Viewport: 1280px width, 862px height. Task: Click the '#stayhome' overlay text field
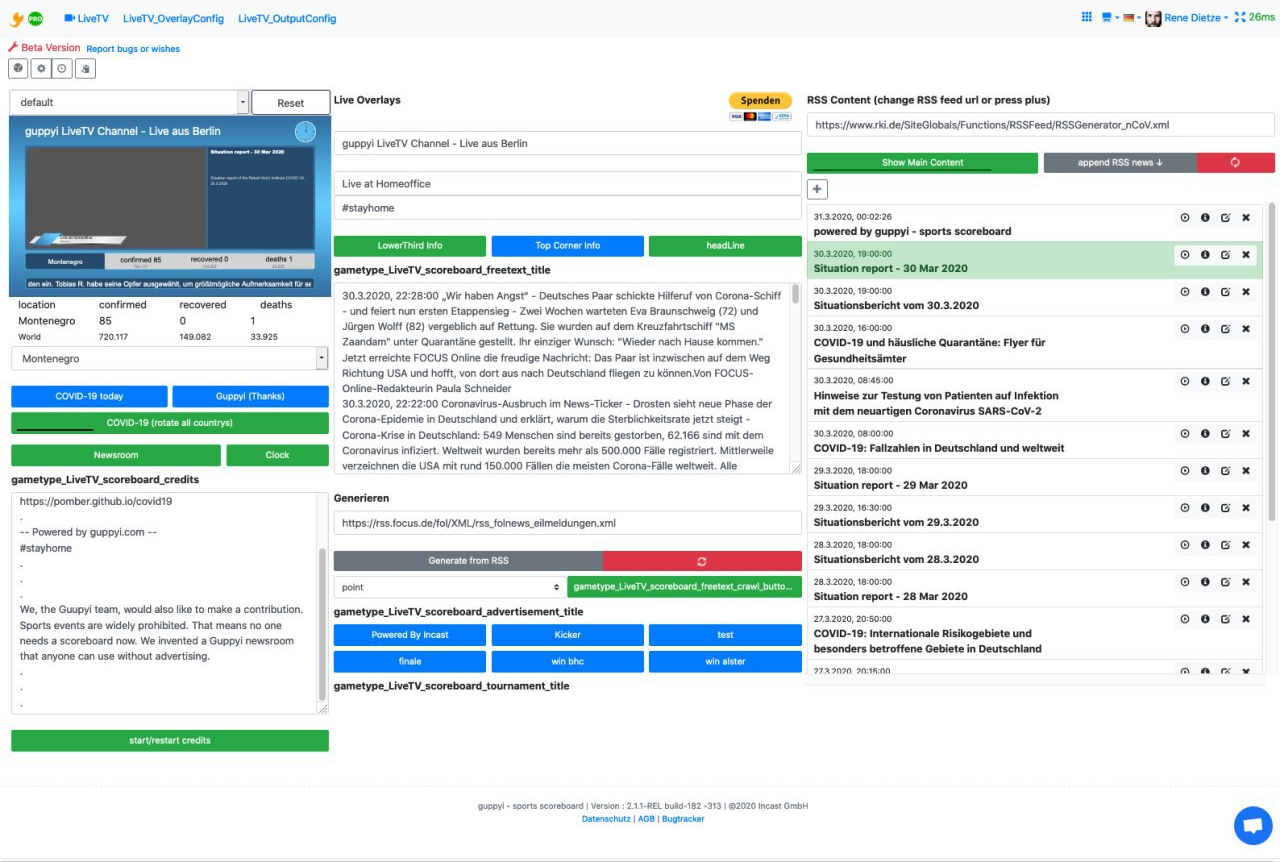pyautogui.click(x=567, y=208)
